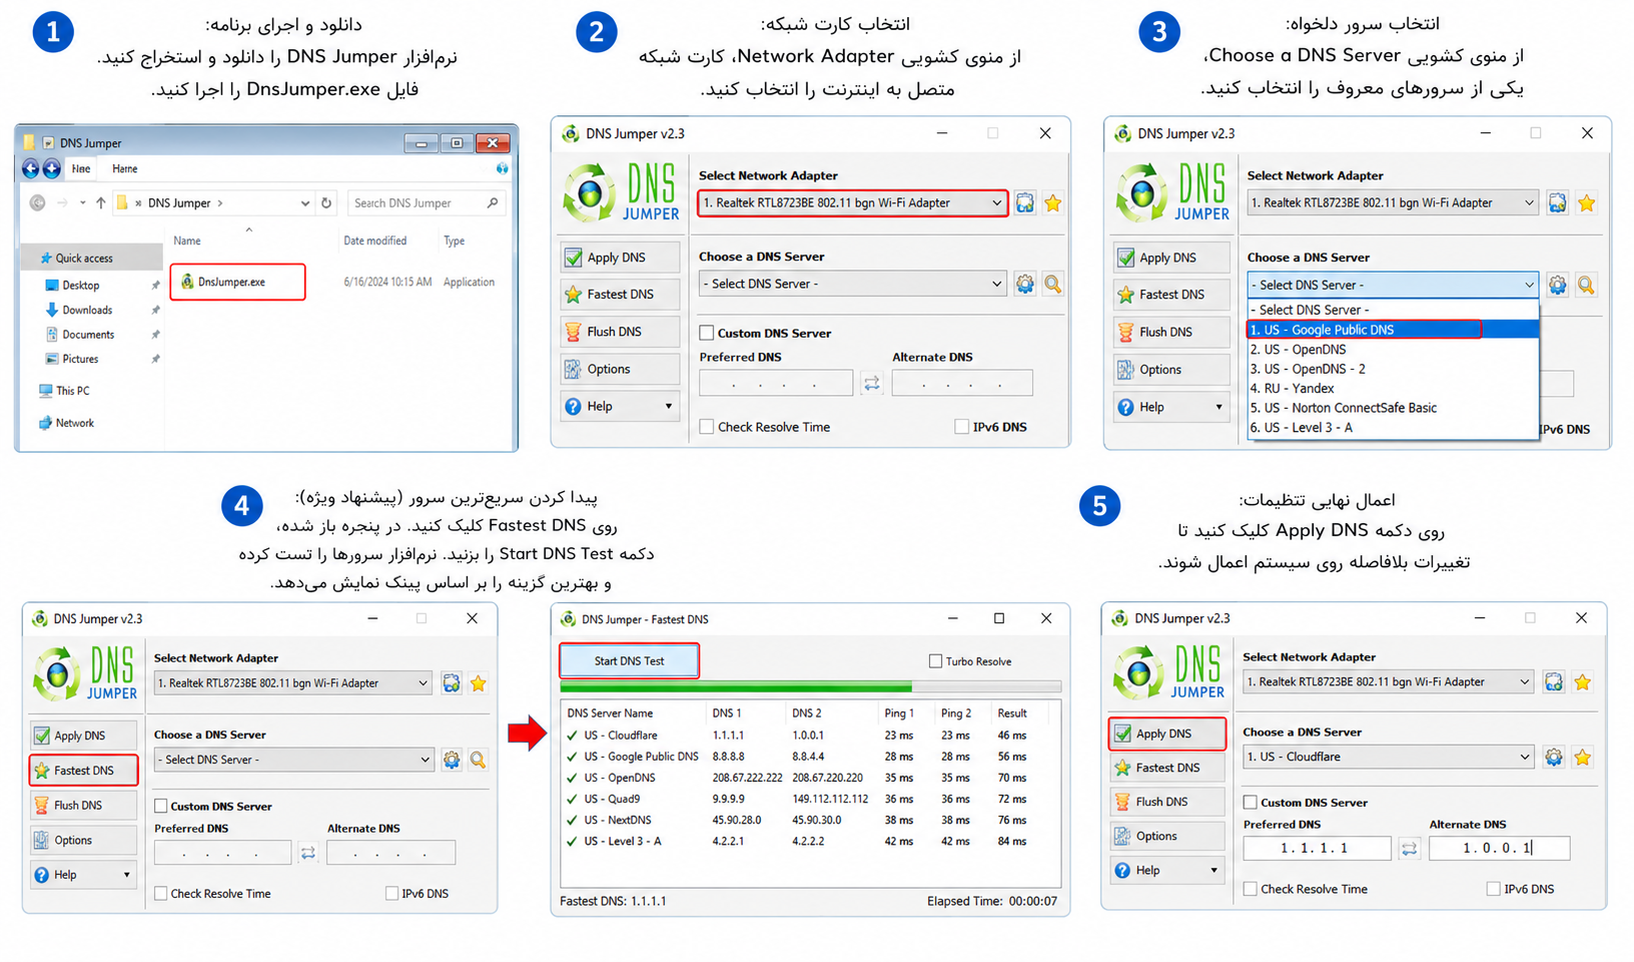Image resolution: width=1634 pixels, height=962 pixels.
Task: Click the gear icon beside Cloudflare in step 5 window
Action: [1553, 757]
